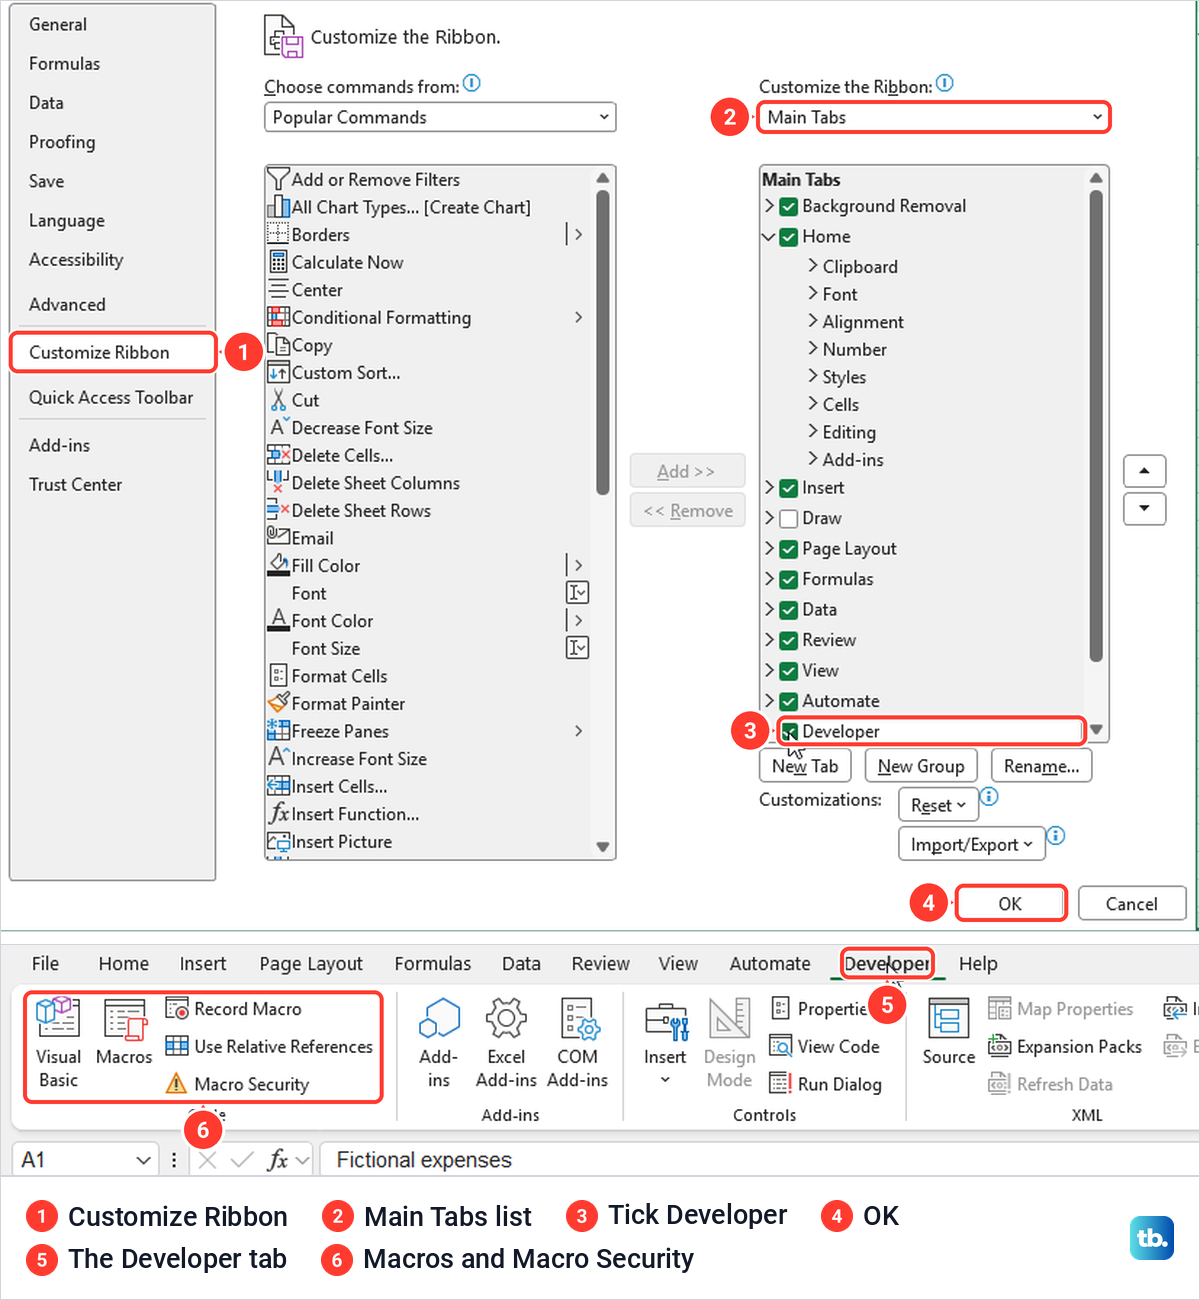Open Choose commands from dropdown
The width and height of the screenshot is (1200, 1300).
(440, 117)
